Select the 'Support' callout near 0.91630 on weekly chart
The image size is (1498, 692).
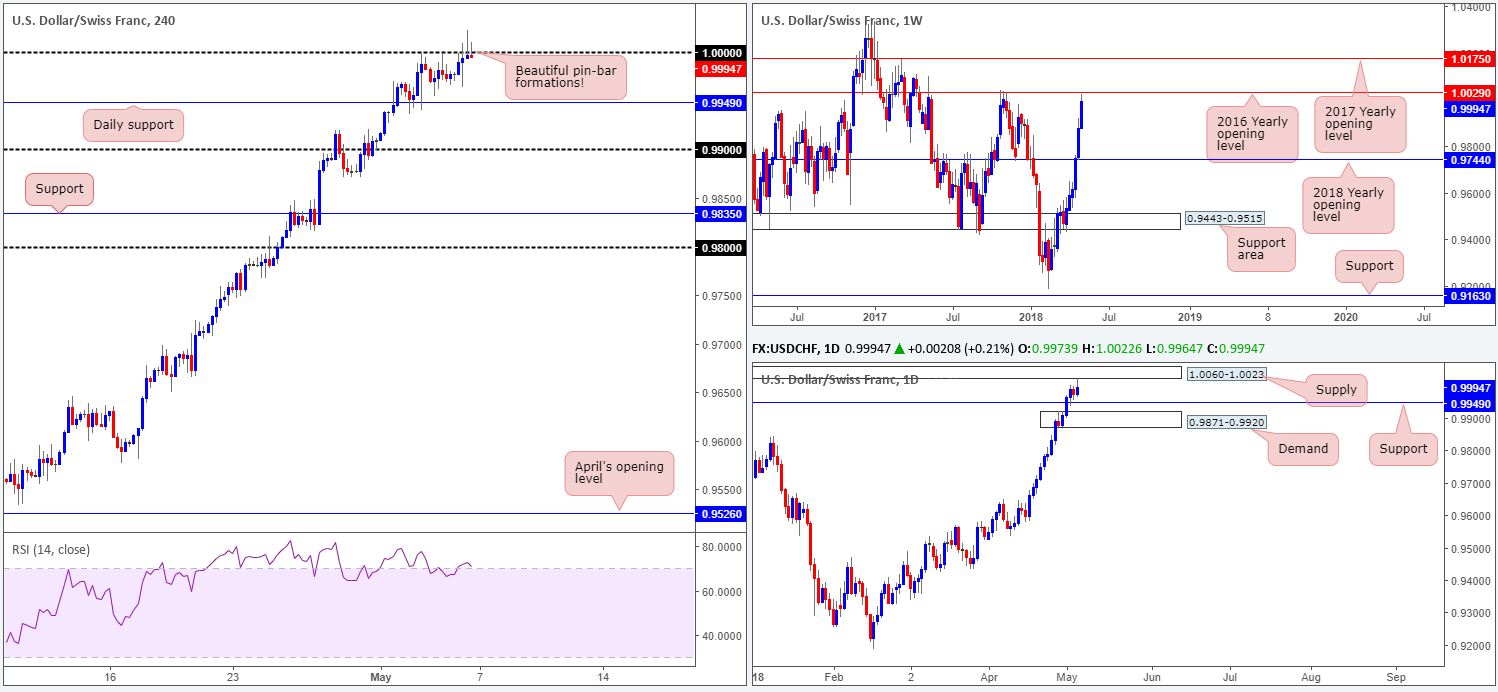[x=1369, y=266]
